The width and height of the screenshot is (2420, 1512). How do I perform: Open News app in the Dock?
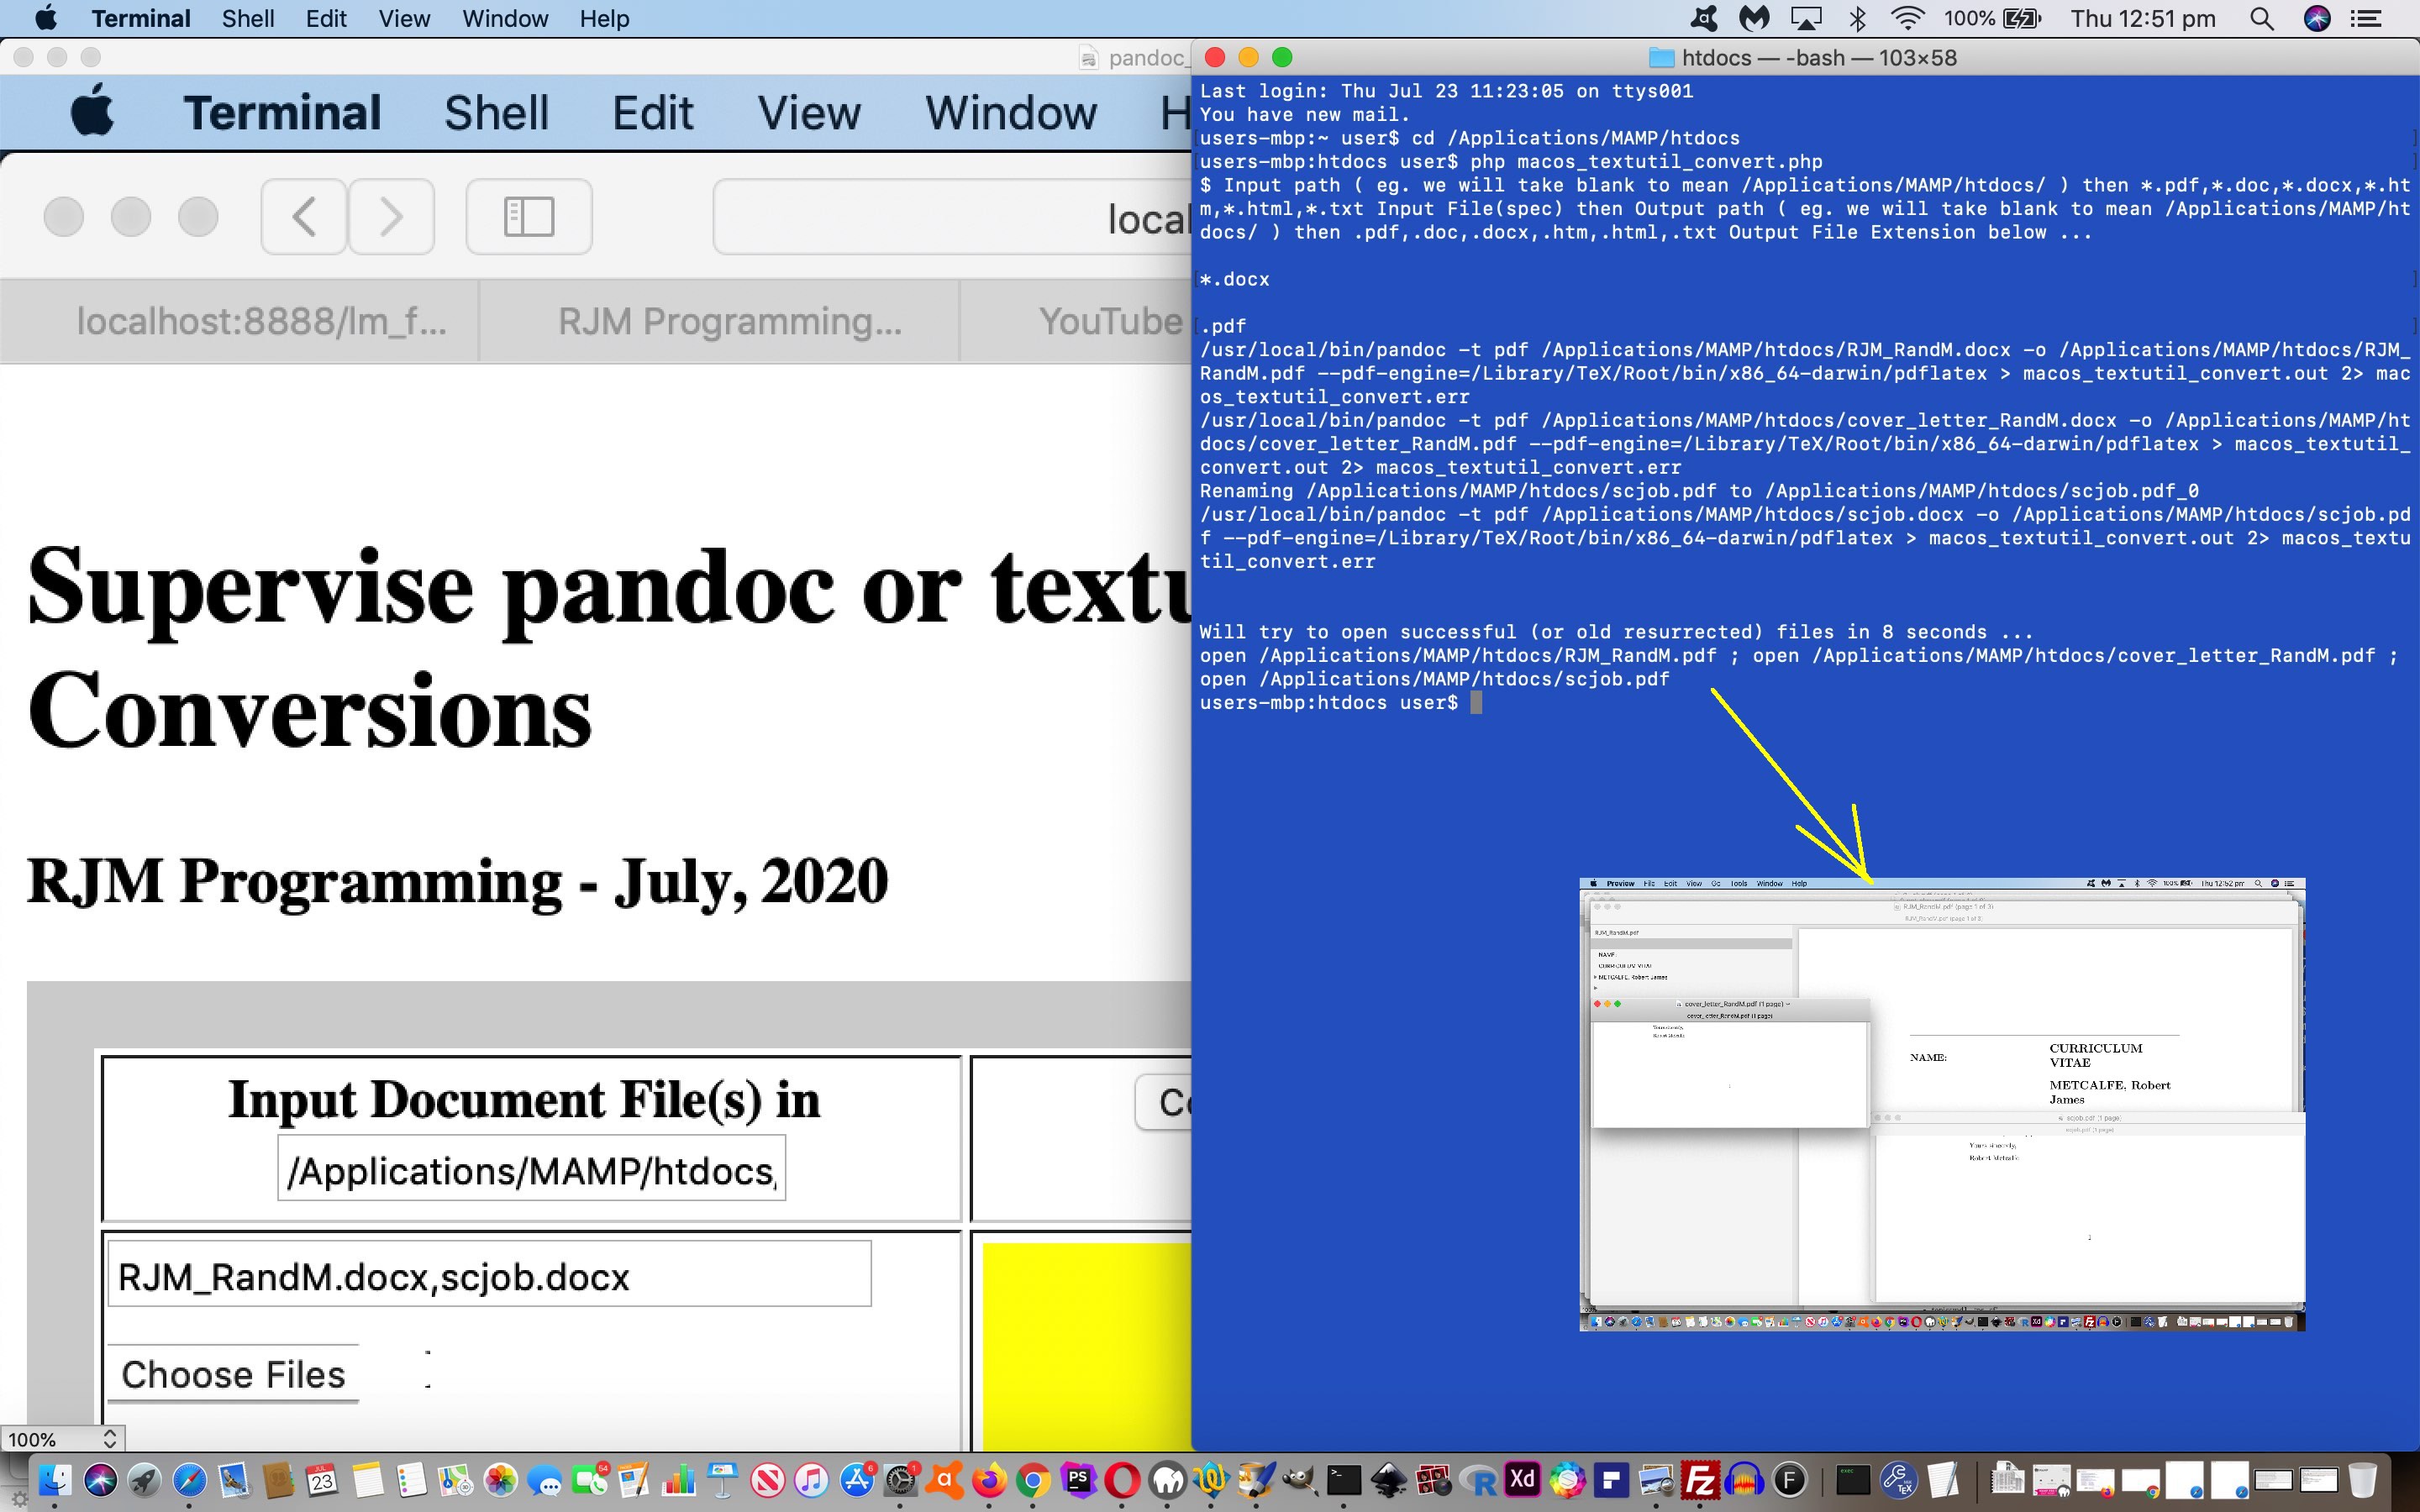point(767,1480)
